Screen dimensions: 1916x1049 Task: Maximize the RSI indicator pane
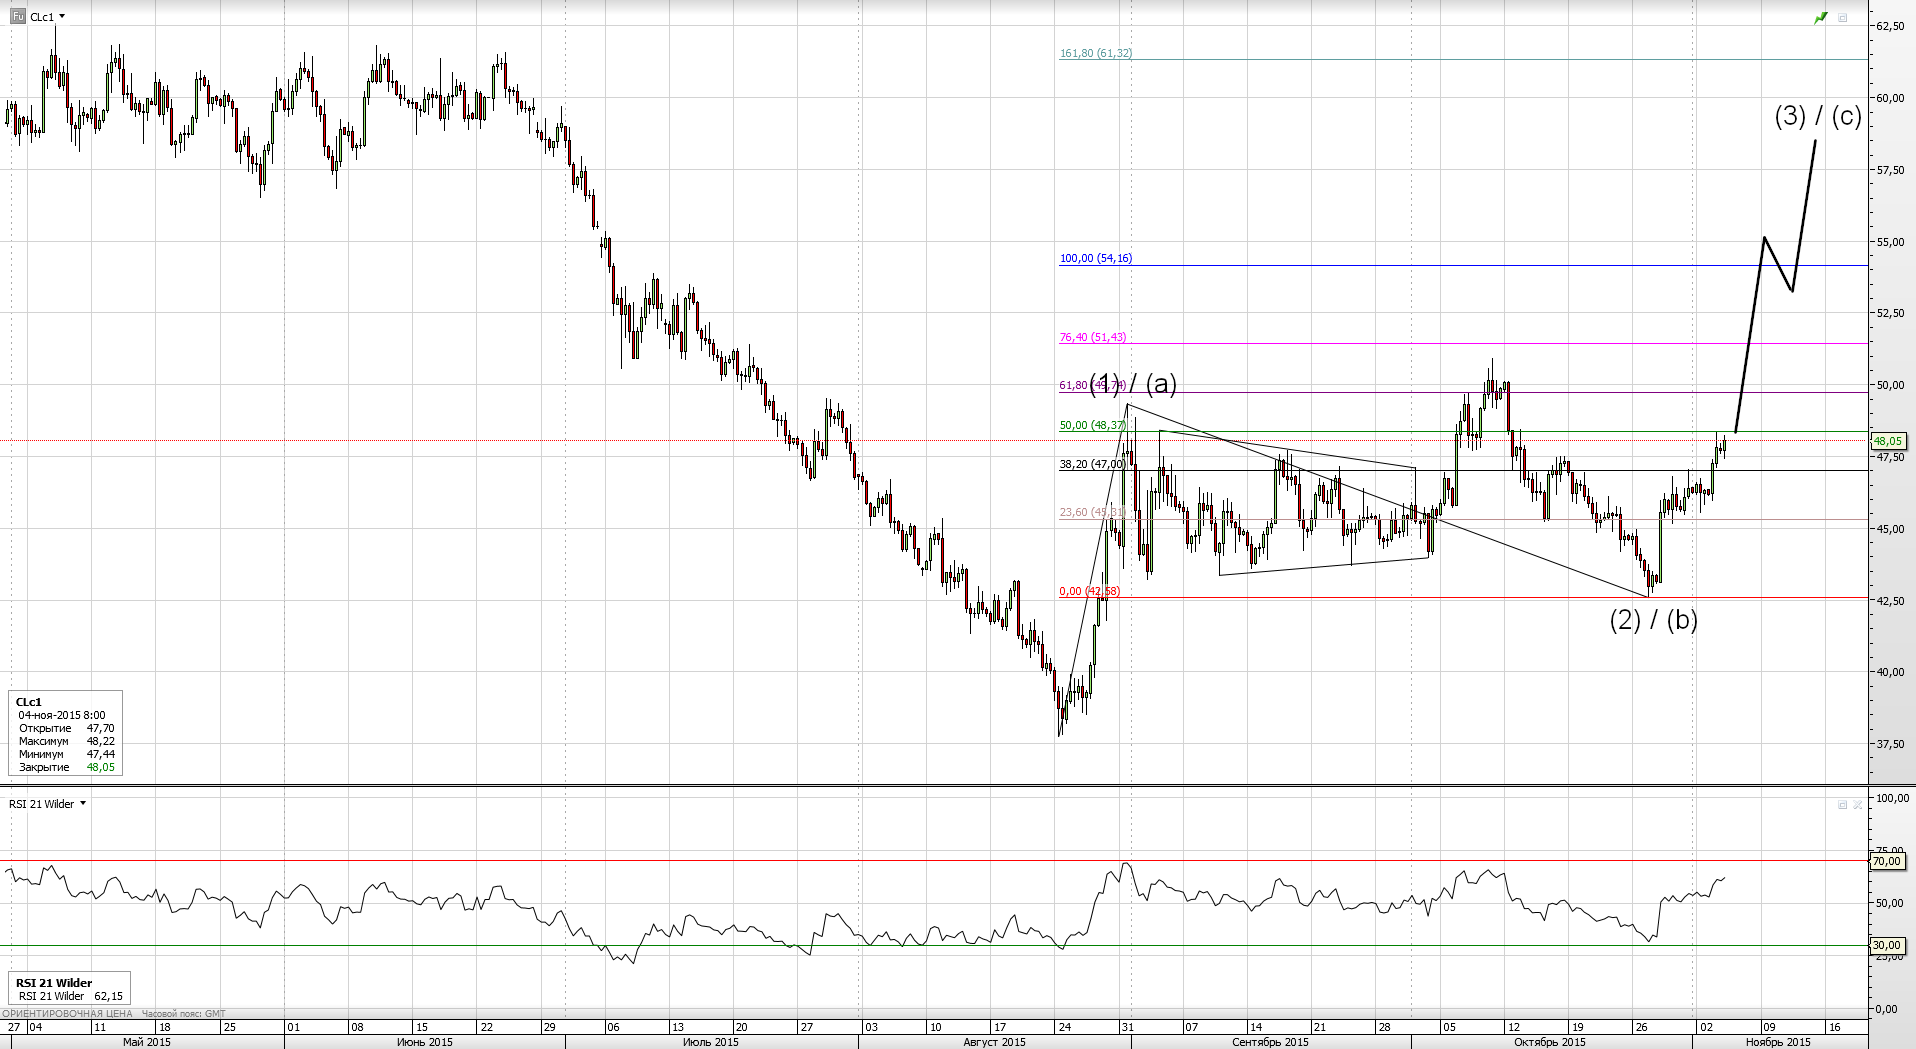[1842, 805]
